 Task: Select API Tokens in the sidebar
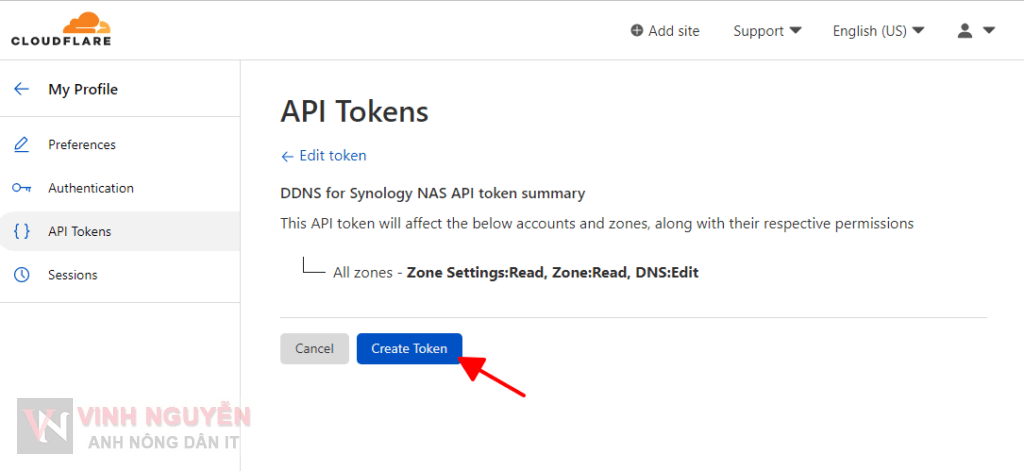tap(80, 231)
